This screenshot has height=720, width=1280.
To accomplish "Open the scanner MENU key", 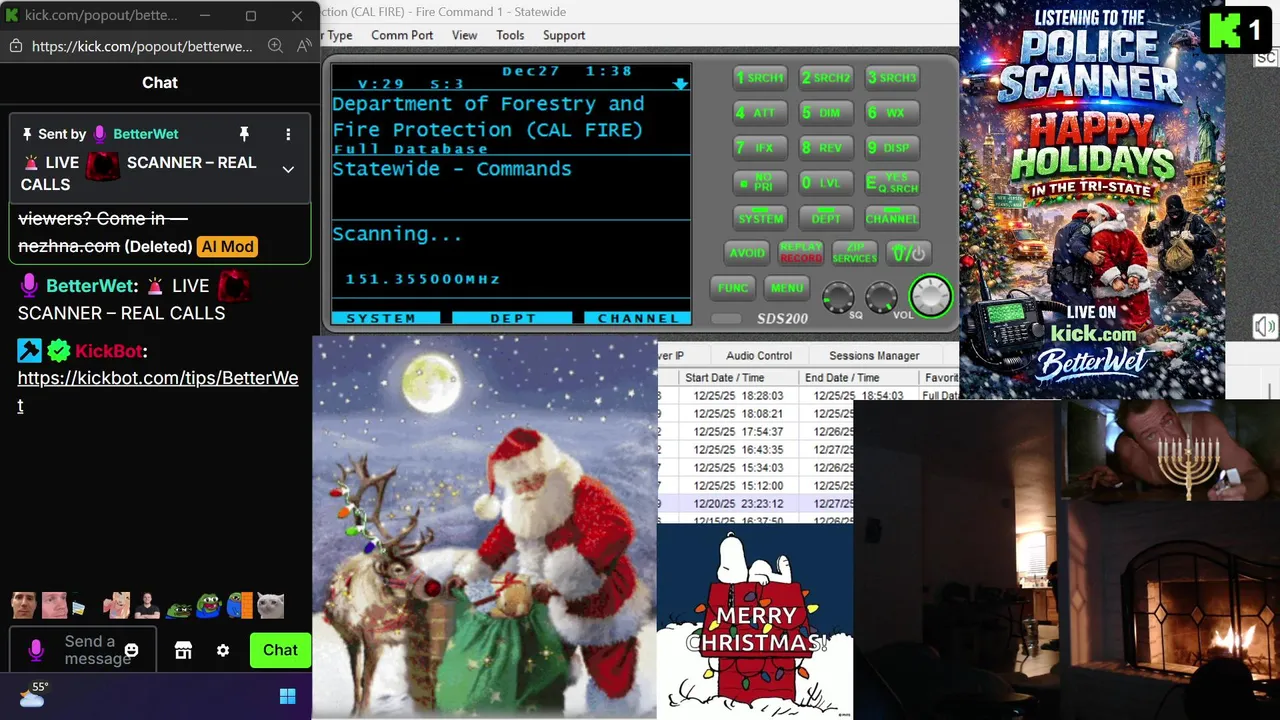I will [x=786, y=288].
